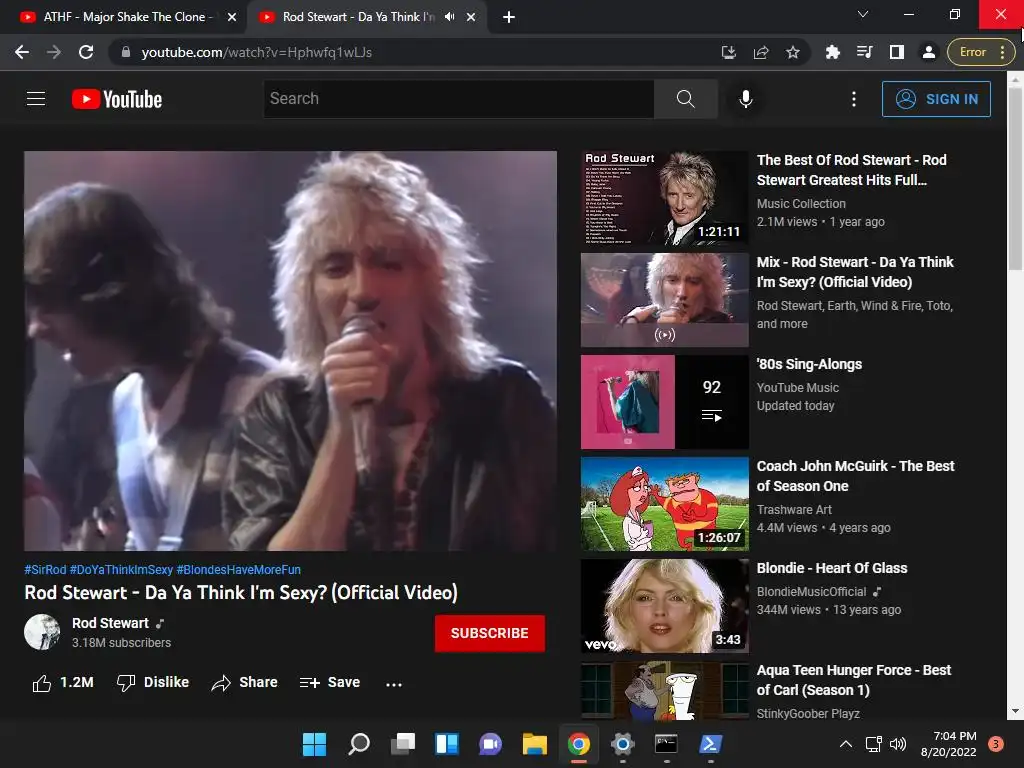Screen dimensions: 1024x768
Task: Open Blondie - Heart Of Glass title
Action: click(831, 568)
